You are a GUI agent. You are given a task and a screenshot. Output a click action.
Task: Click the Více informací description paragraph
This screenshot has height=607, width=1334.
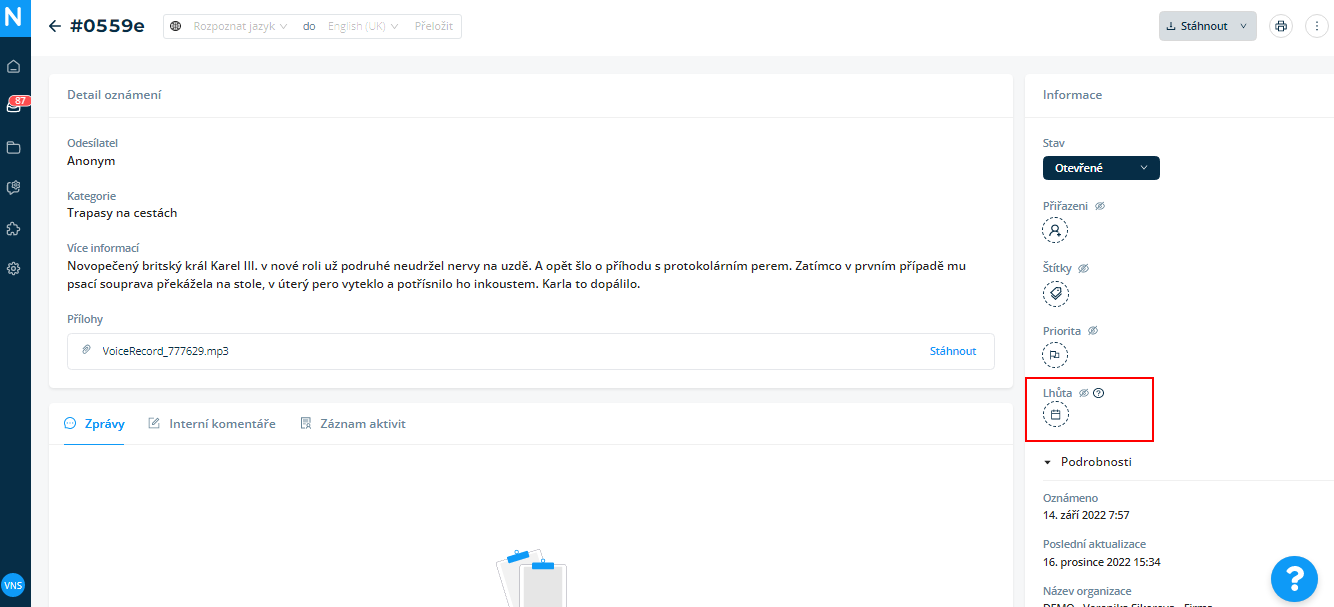pos(517,275)
